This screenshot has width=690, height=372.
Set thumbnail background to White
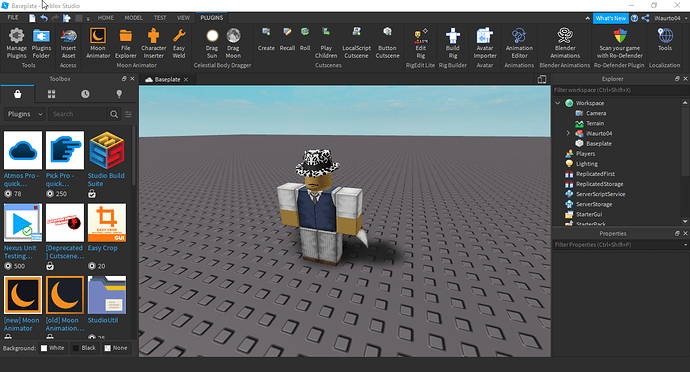[x=52, y=348]
